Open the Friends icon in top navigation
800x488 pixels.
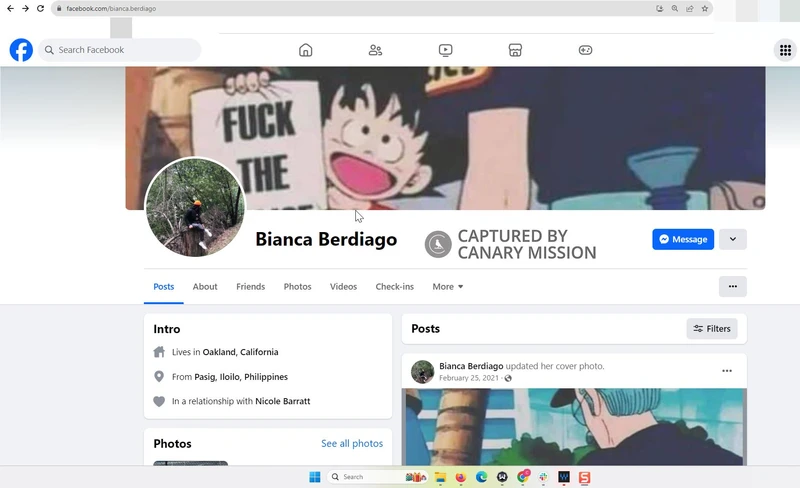376,50
